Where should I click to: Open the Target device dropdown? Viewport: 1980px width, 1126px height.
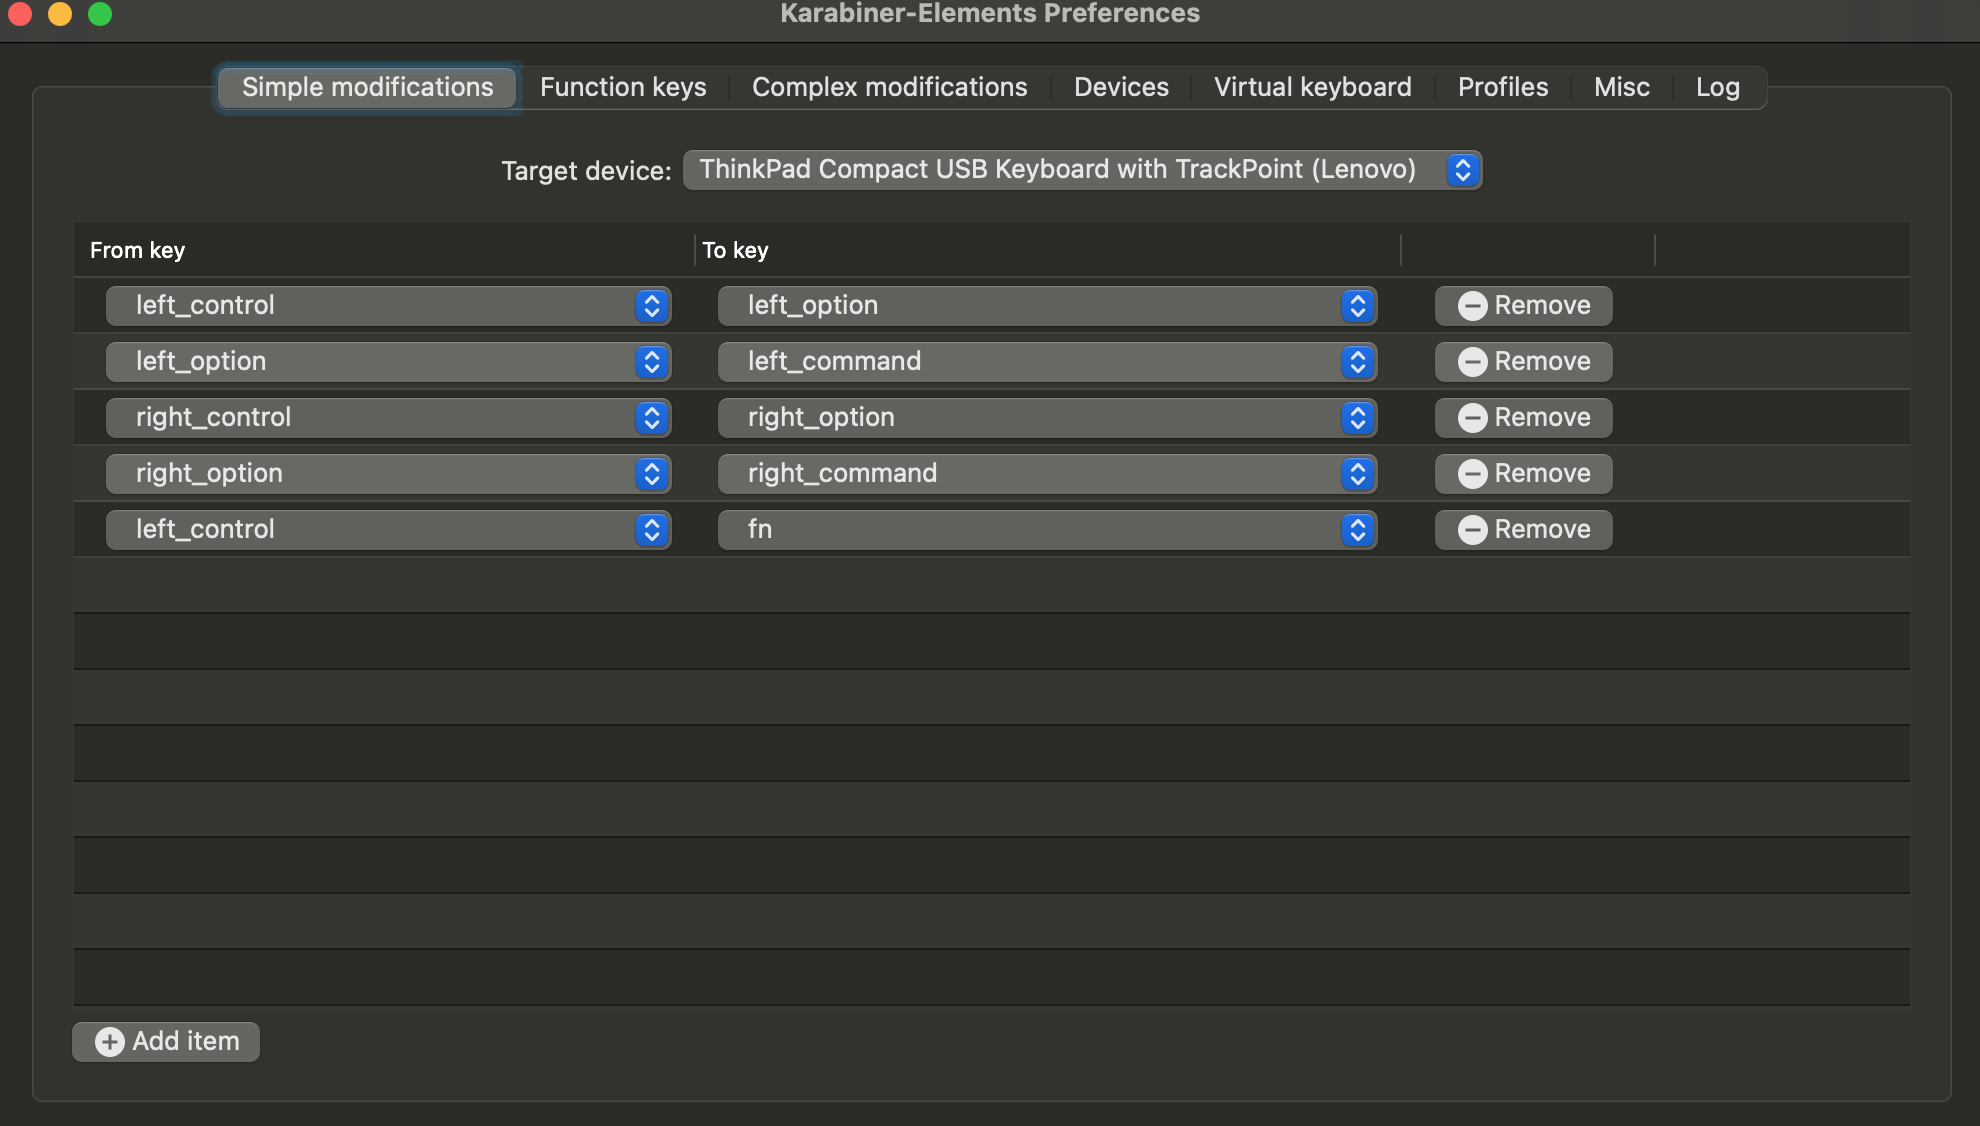point(1081,170)
